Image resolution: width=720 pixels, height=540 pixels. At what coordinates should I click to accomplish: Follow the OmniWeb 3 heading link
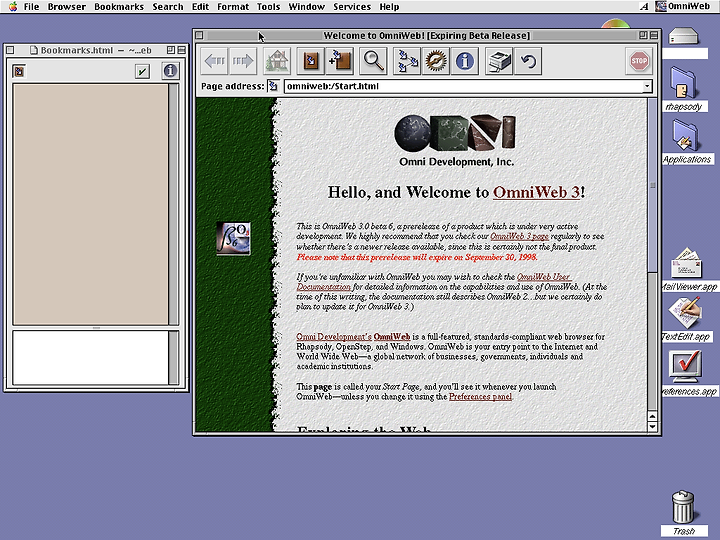coord(536,192)
